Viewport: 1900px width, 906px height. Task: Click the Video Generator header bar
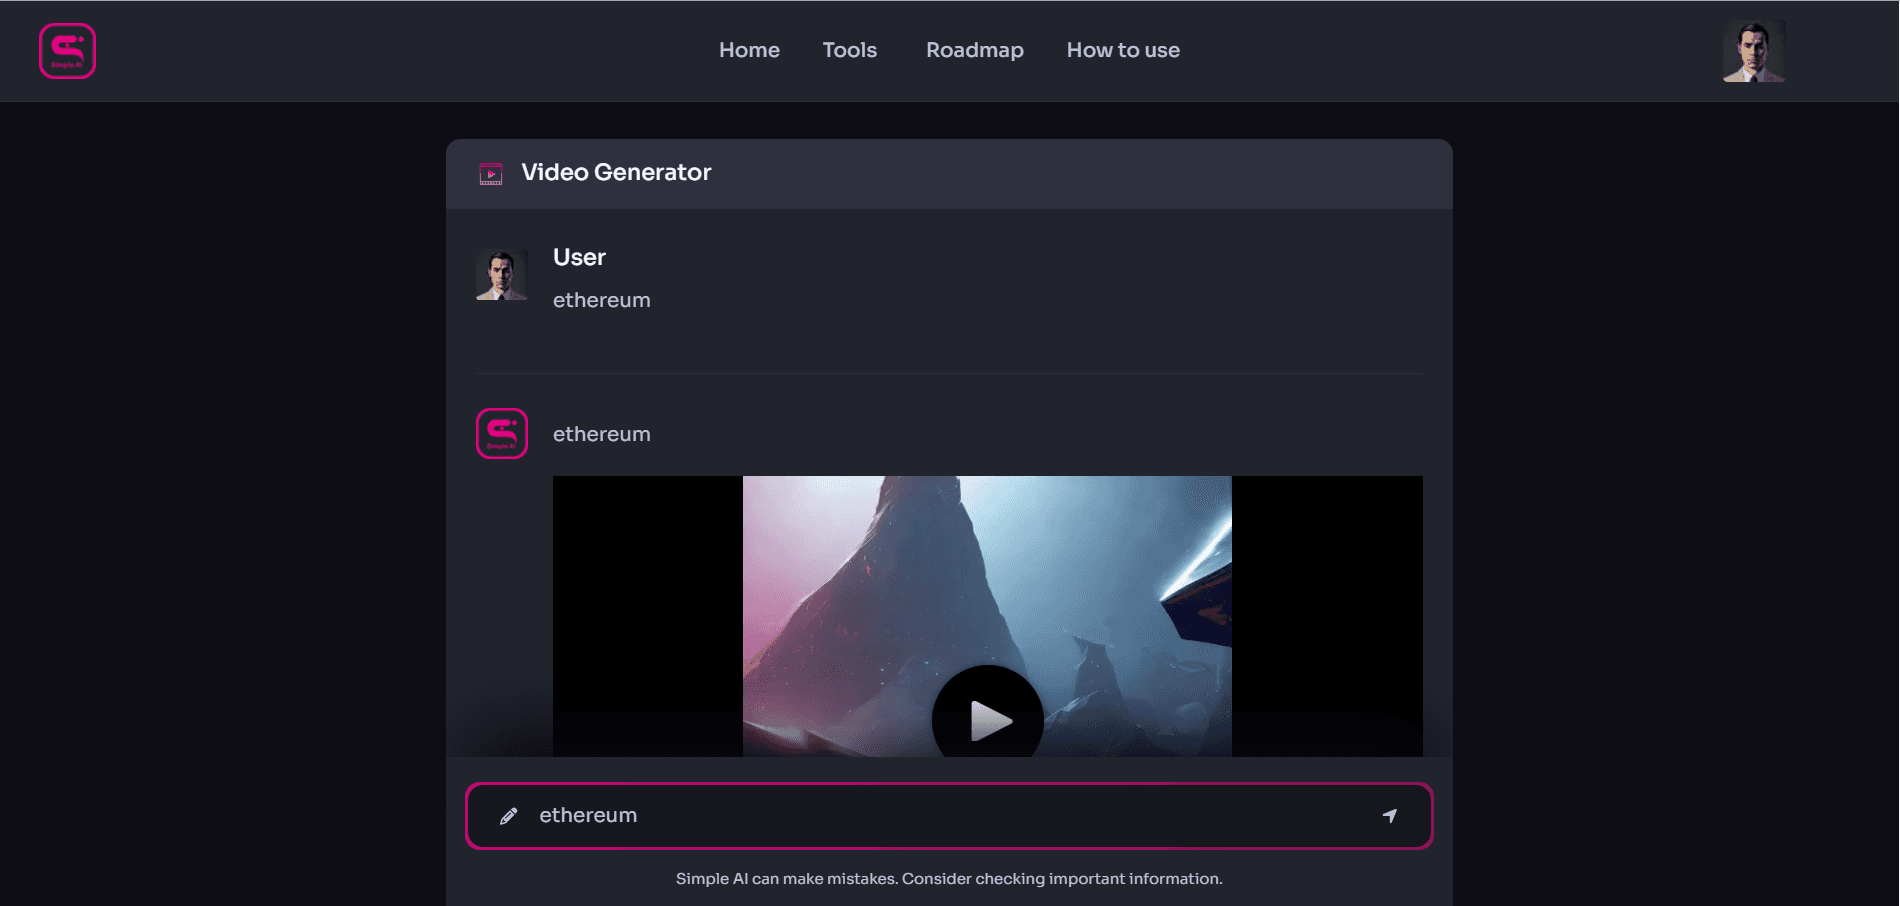948,172
